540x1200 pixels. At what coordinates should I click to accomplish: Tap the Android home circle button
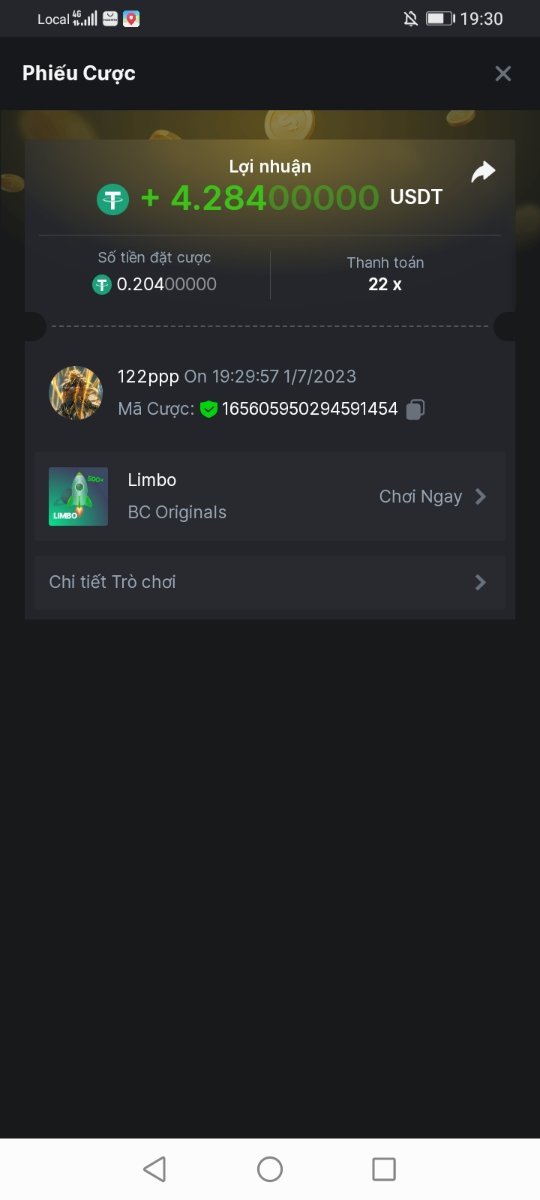pos(270,1169)
